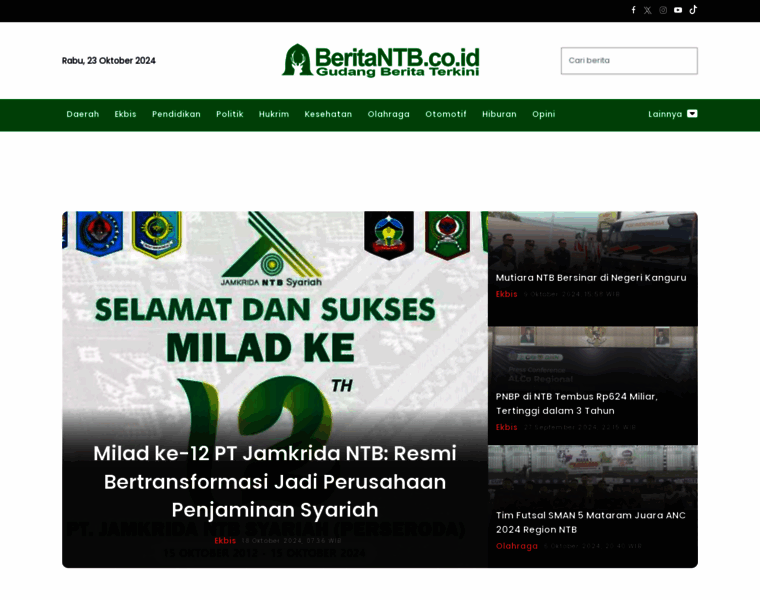Open the Ekbis menu item

[x=126, y=114]
